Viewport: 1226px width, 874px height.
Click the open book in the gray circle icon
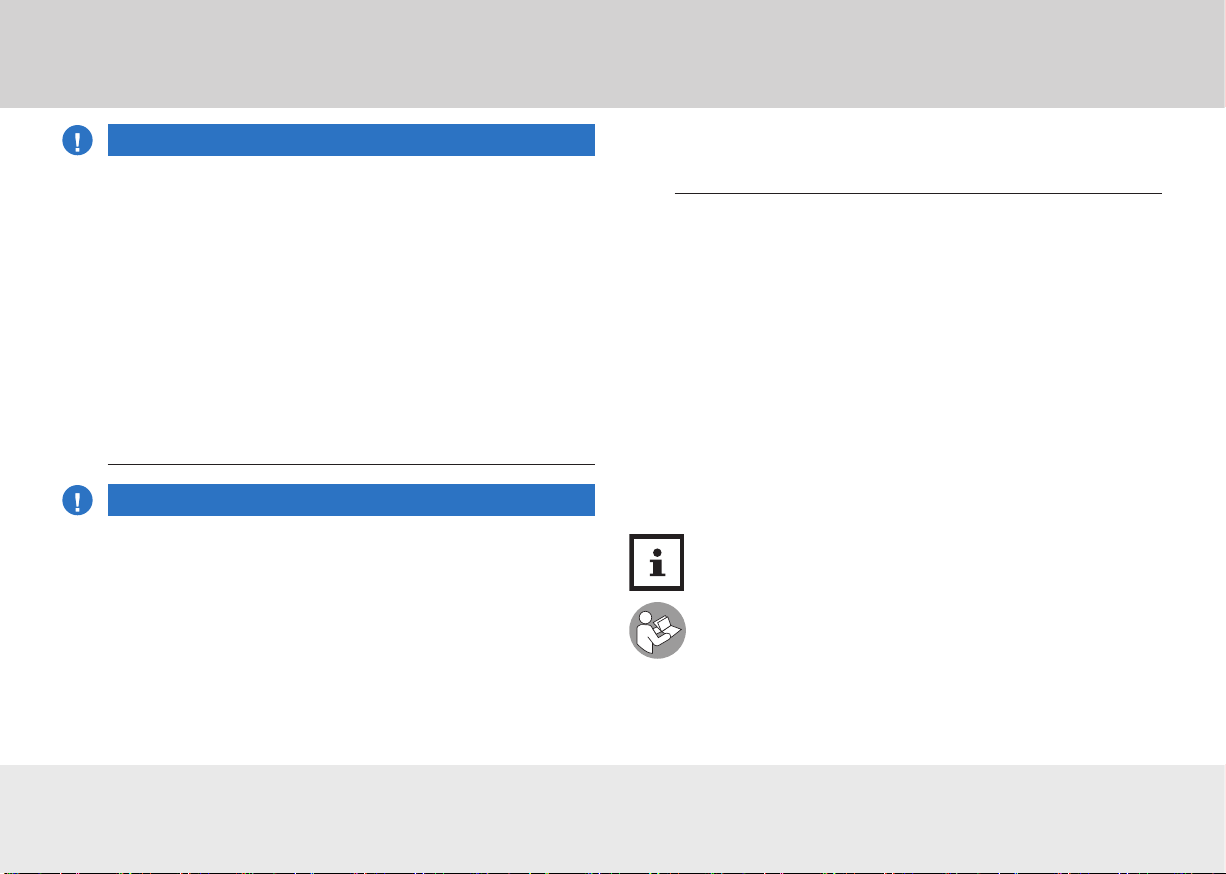666,631
